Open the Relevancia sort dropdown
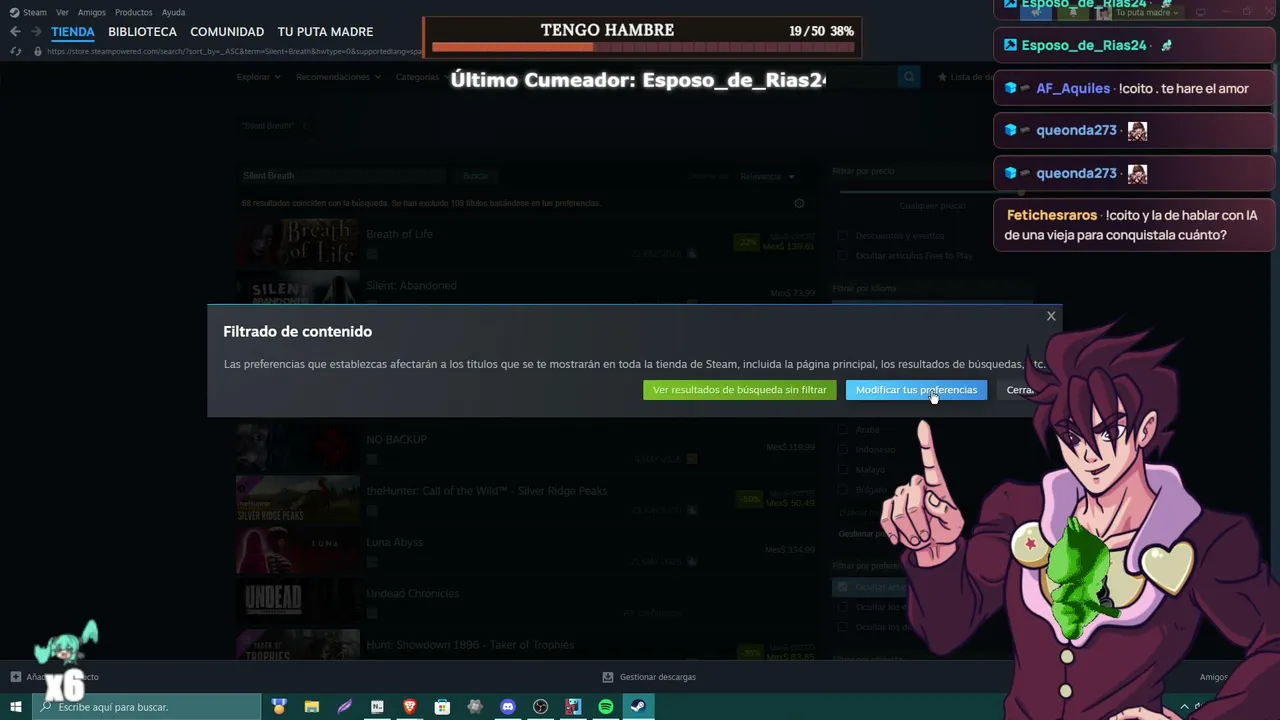1280x720 pixels. [x=768, y=177]
